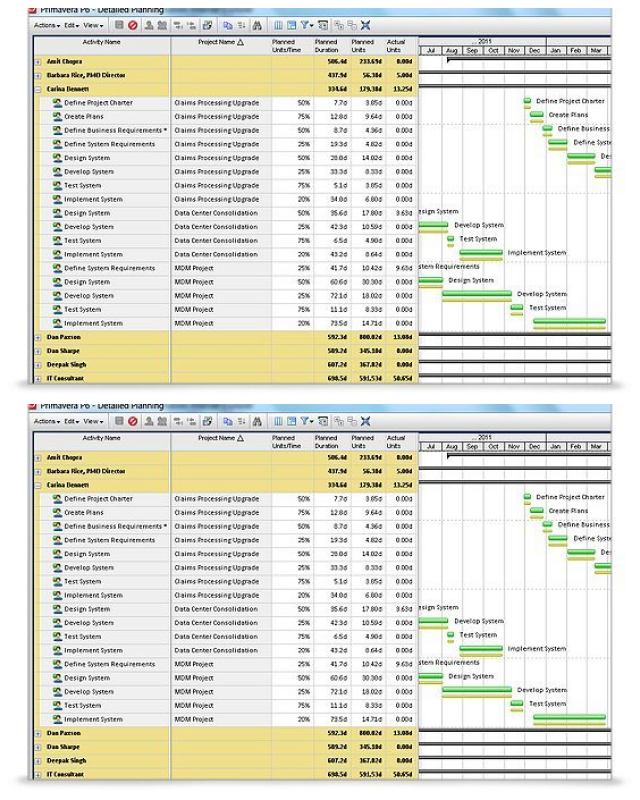Sort by Project Name column header, top window
This screenshot has width=640, height=800.
coord(221,45)
